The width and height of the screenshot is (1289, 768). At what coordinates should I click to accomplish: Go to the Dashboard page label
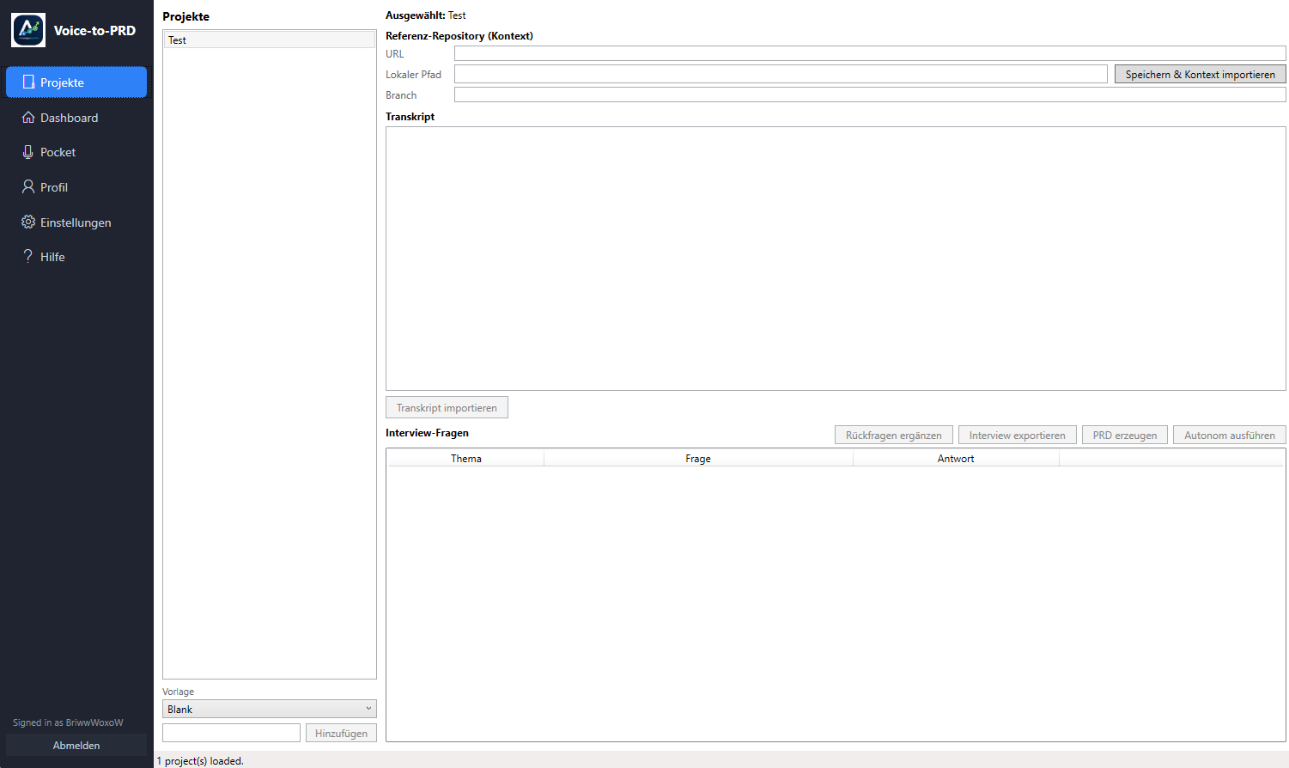tap(69, 118)
